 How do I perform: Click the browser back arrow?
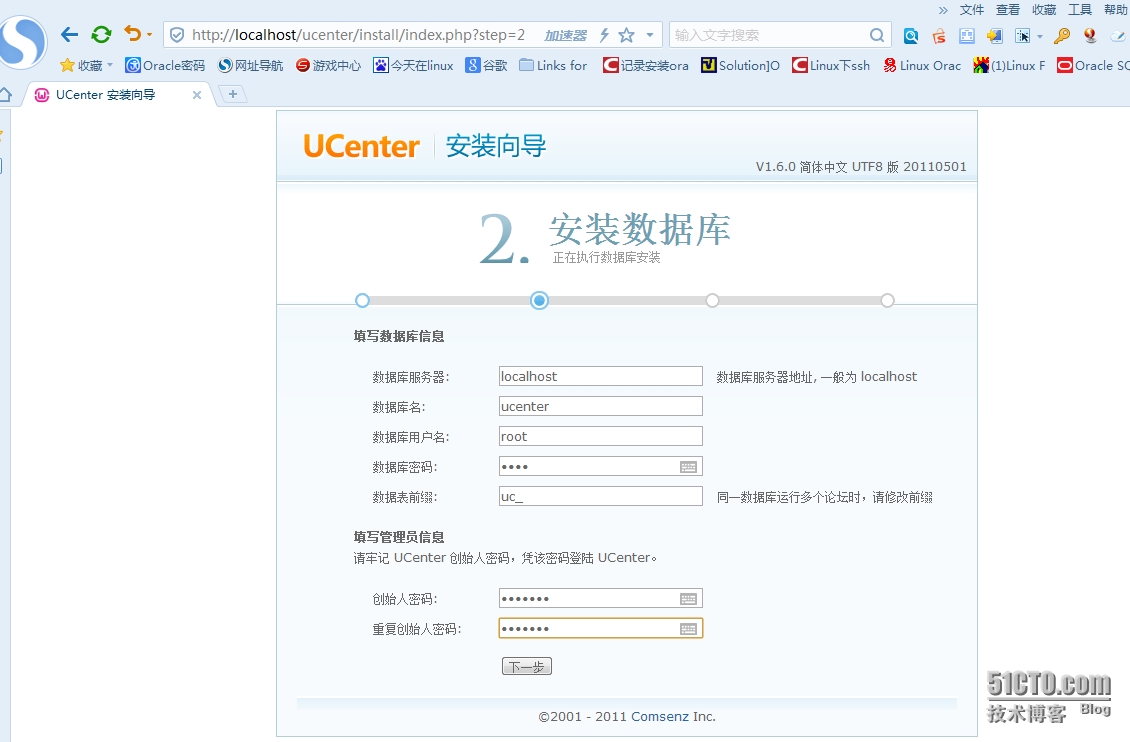68,34
